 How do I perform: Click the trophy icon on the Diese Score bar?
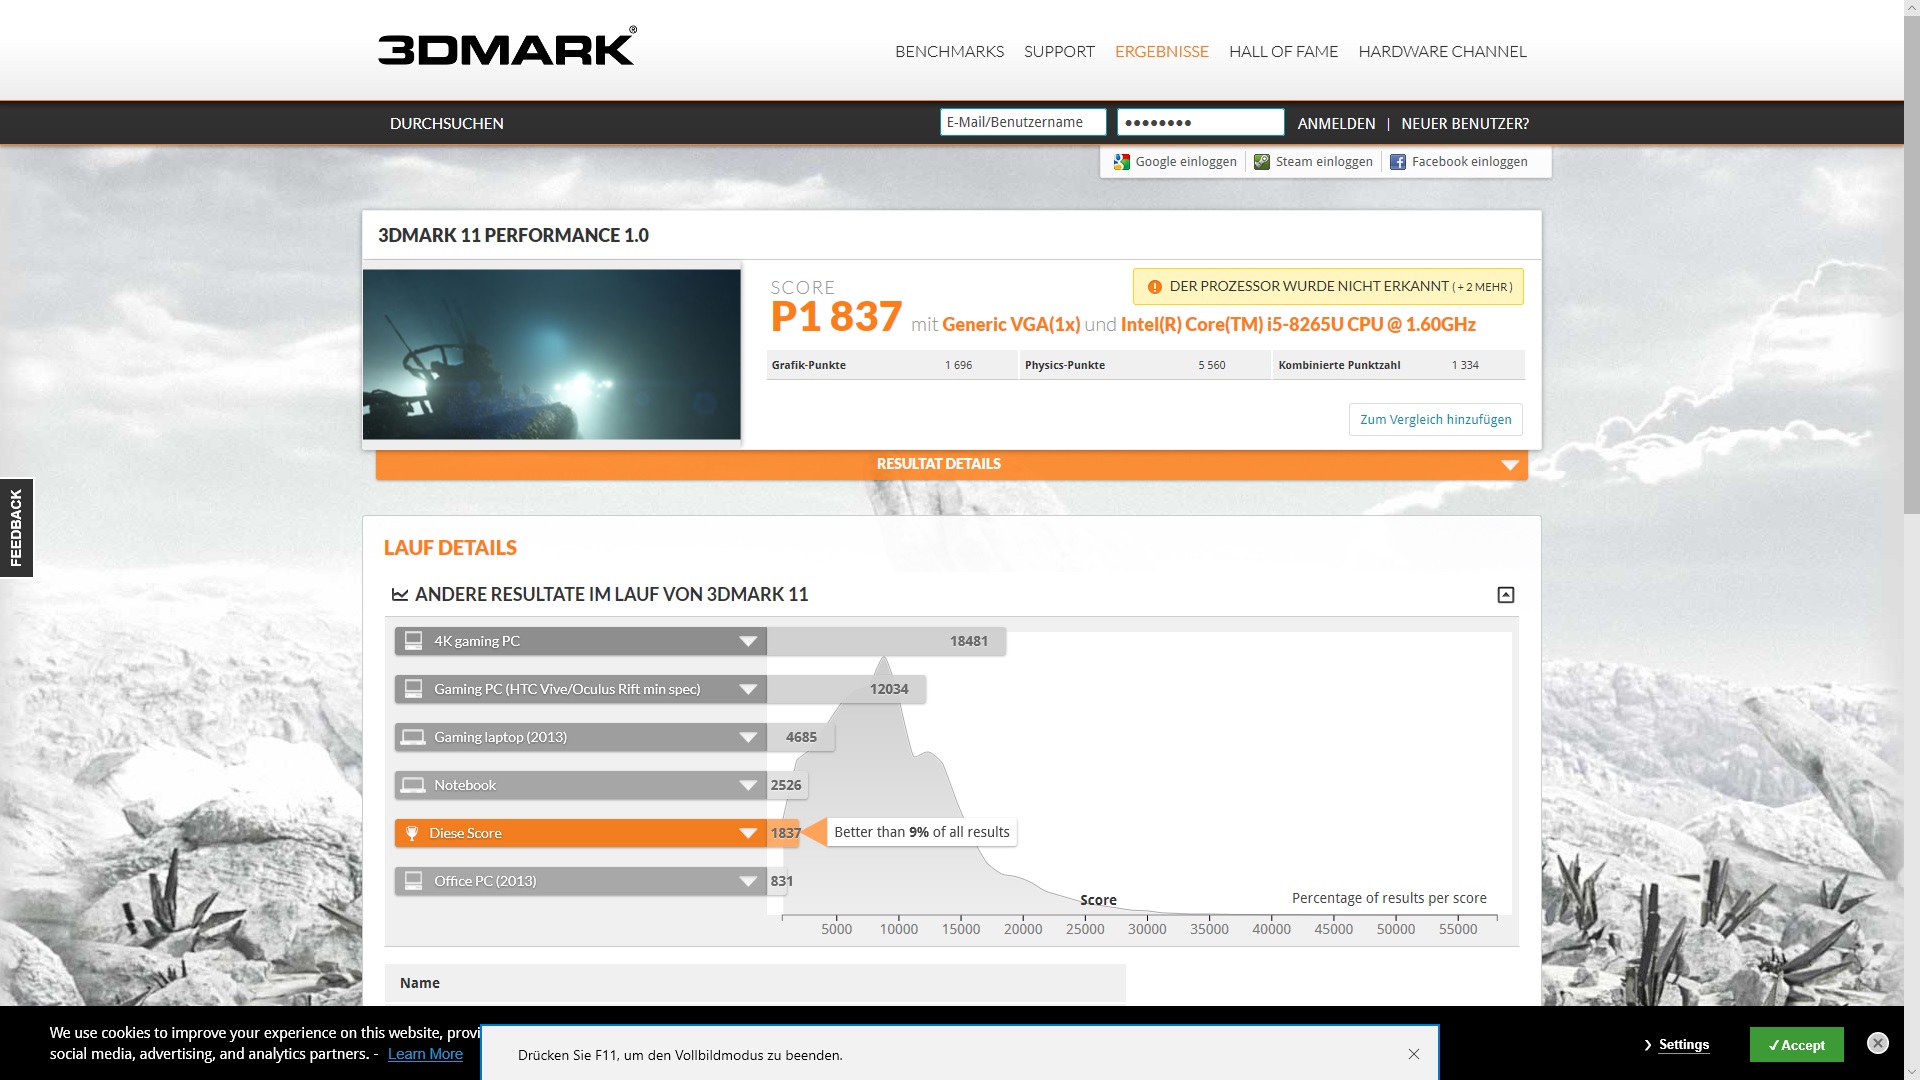click(x=412, y=833)
